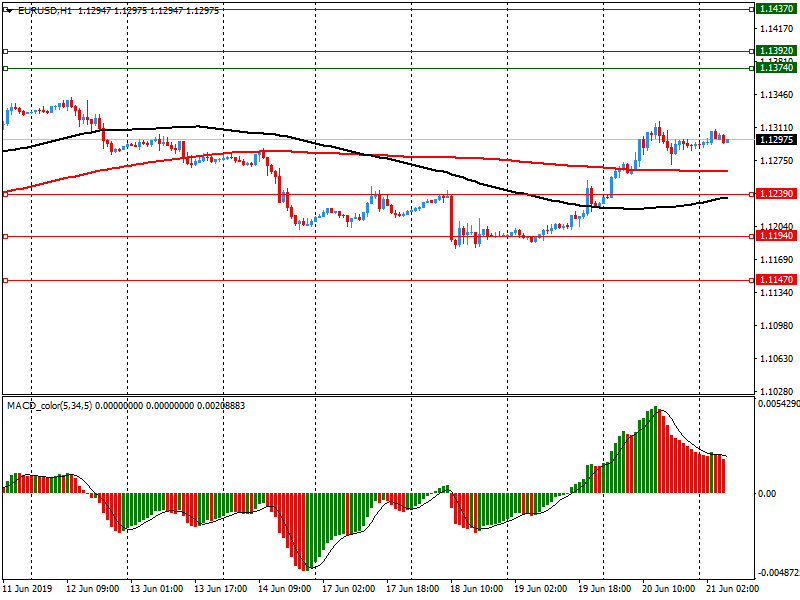Click the 1.10980 price scale value

pyautogui.click(x=777, y=326)
